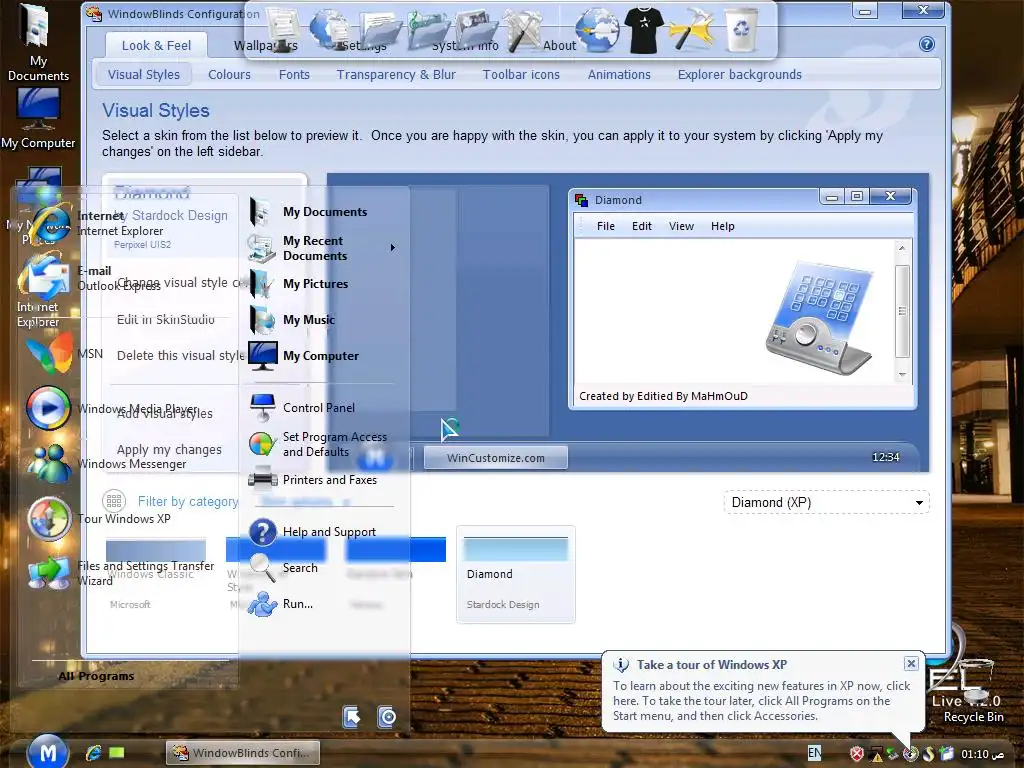Click View menu in Diamond preview window
Viewport: 1024px width, 768px height.
681,226
